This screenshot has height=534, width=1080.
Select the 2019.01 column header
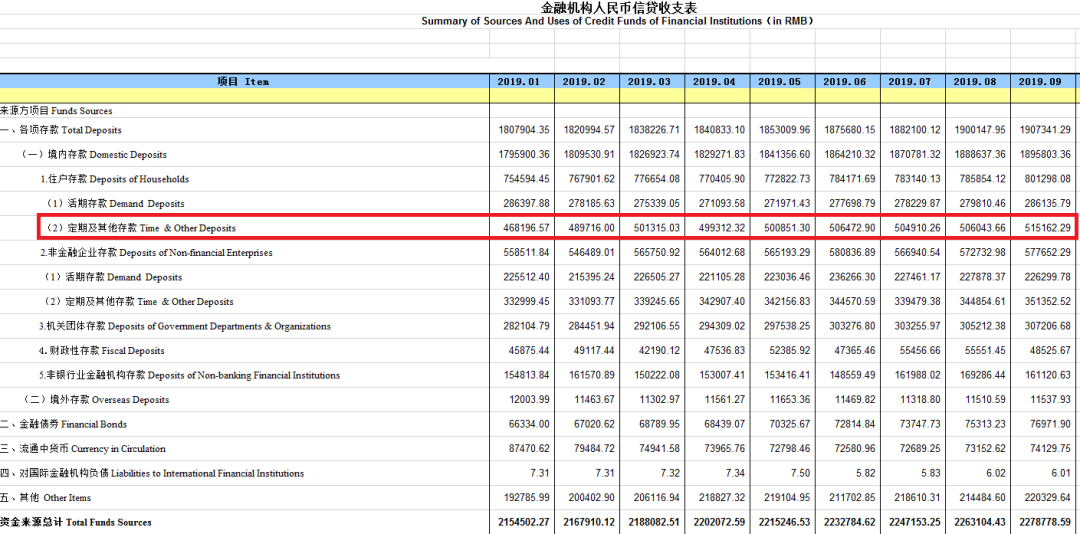click(x=521, y=81)
